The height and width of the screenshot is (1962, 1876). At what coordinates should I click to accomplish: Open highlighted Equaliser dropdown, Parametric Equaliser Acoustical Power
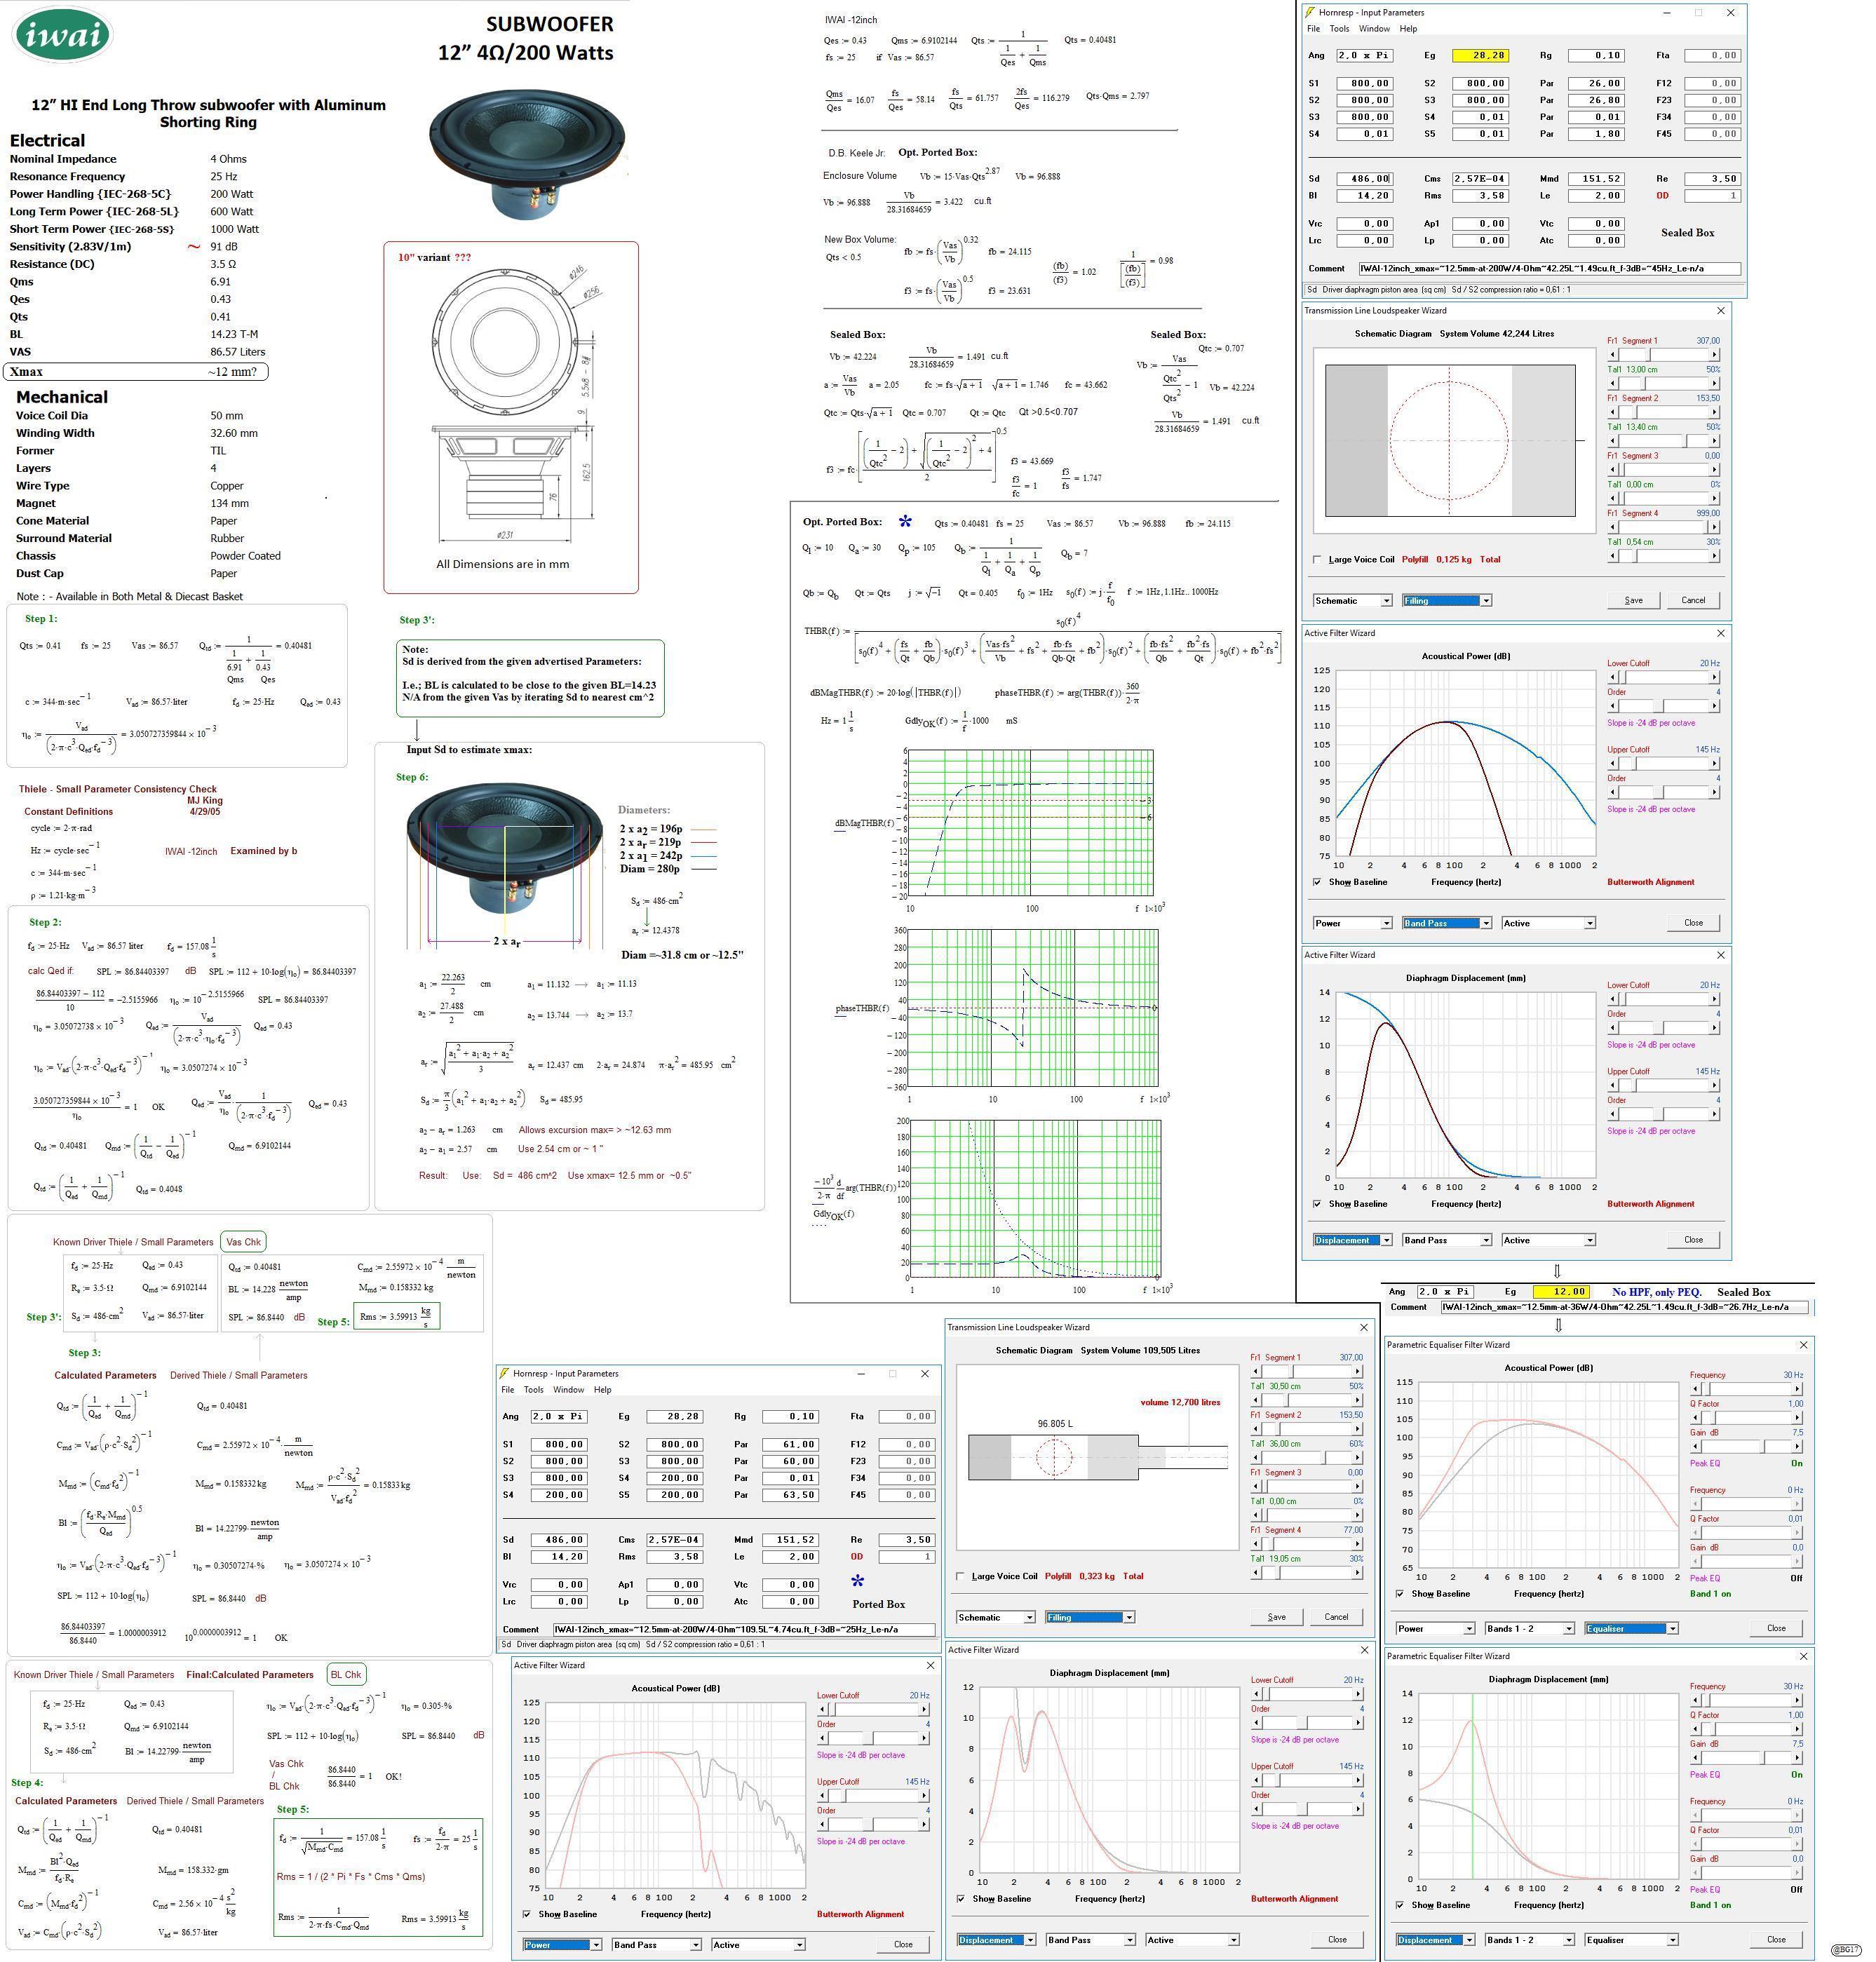pyautogui.click(x=1631, y=1628)
